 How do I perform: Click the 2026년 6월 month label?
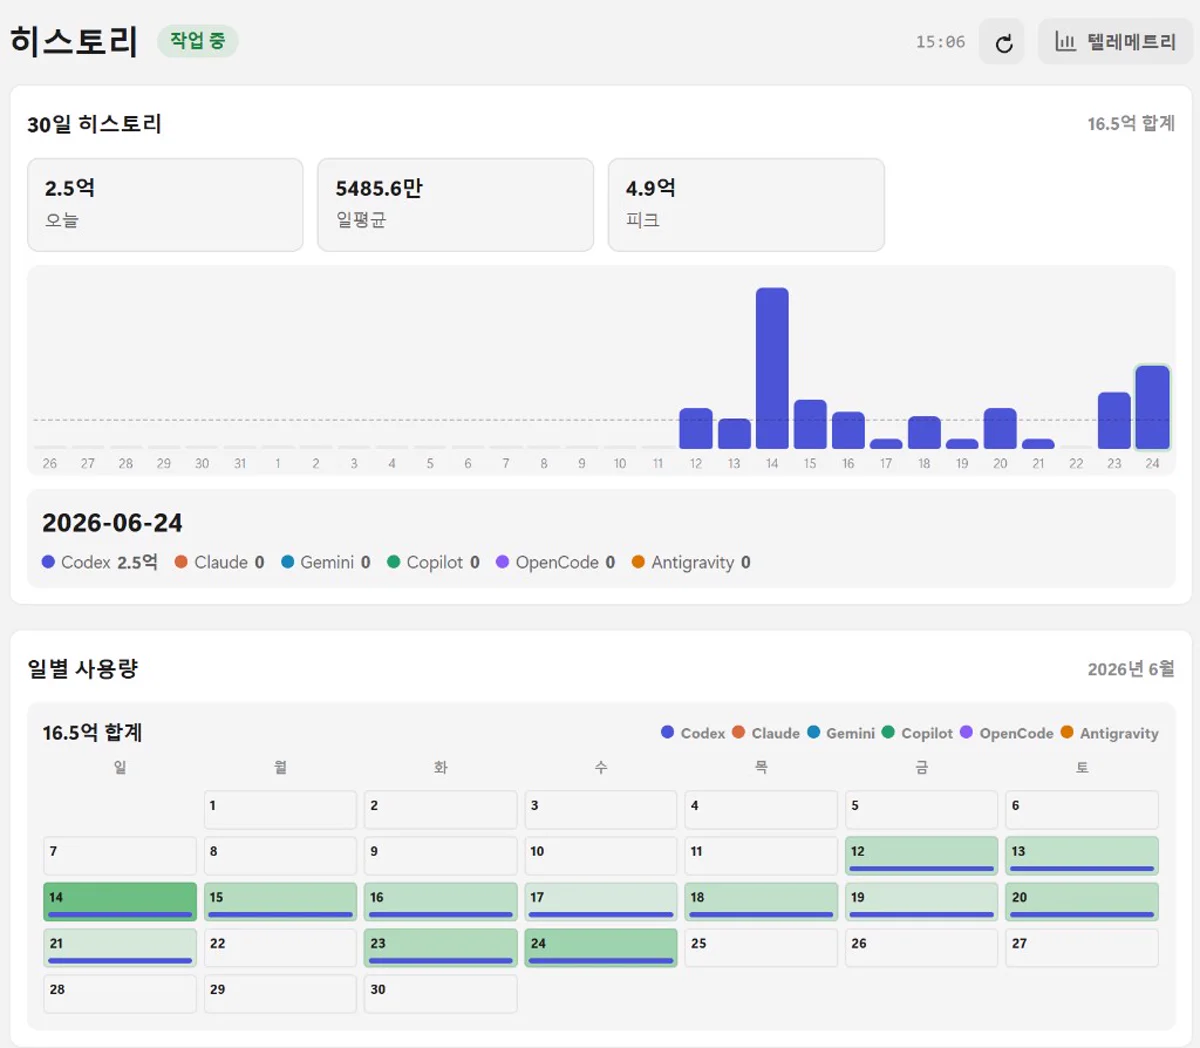coord(1131,669)
